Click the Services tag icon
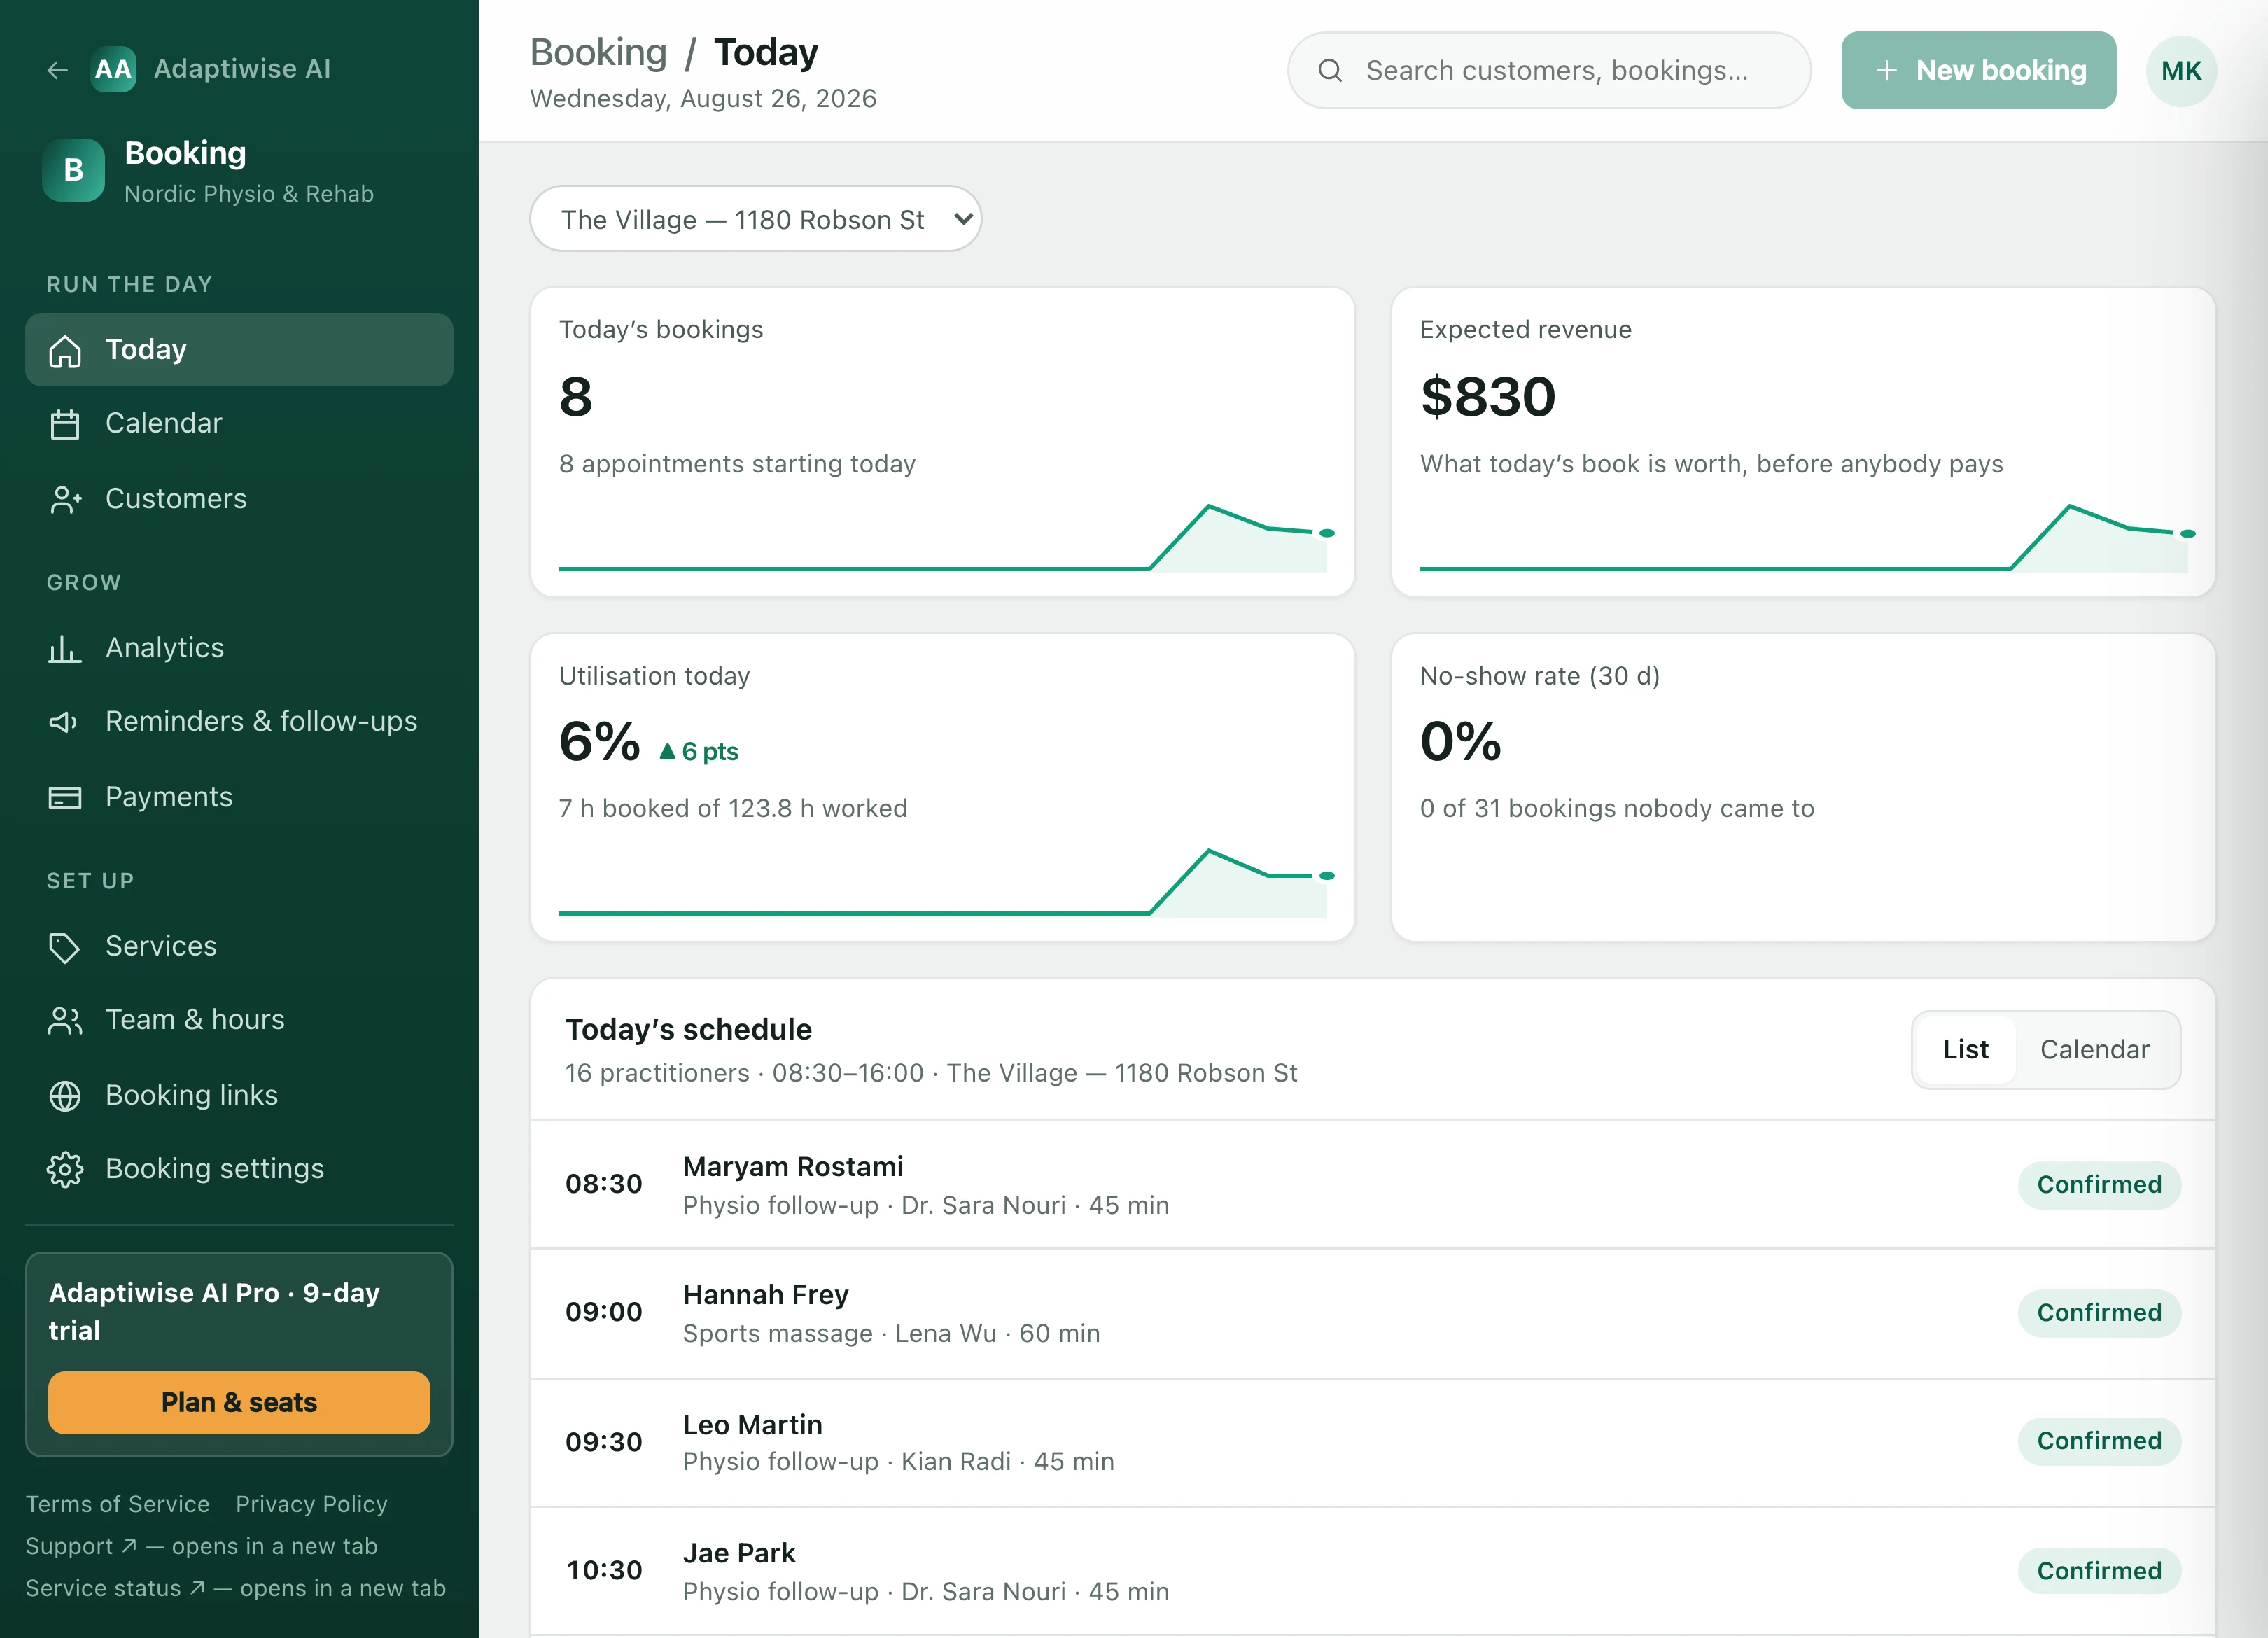The width and height of the screenshot is (2268, 1638). click(65, 947)
